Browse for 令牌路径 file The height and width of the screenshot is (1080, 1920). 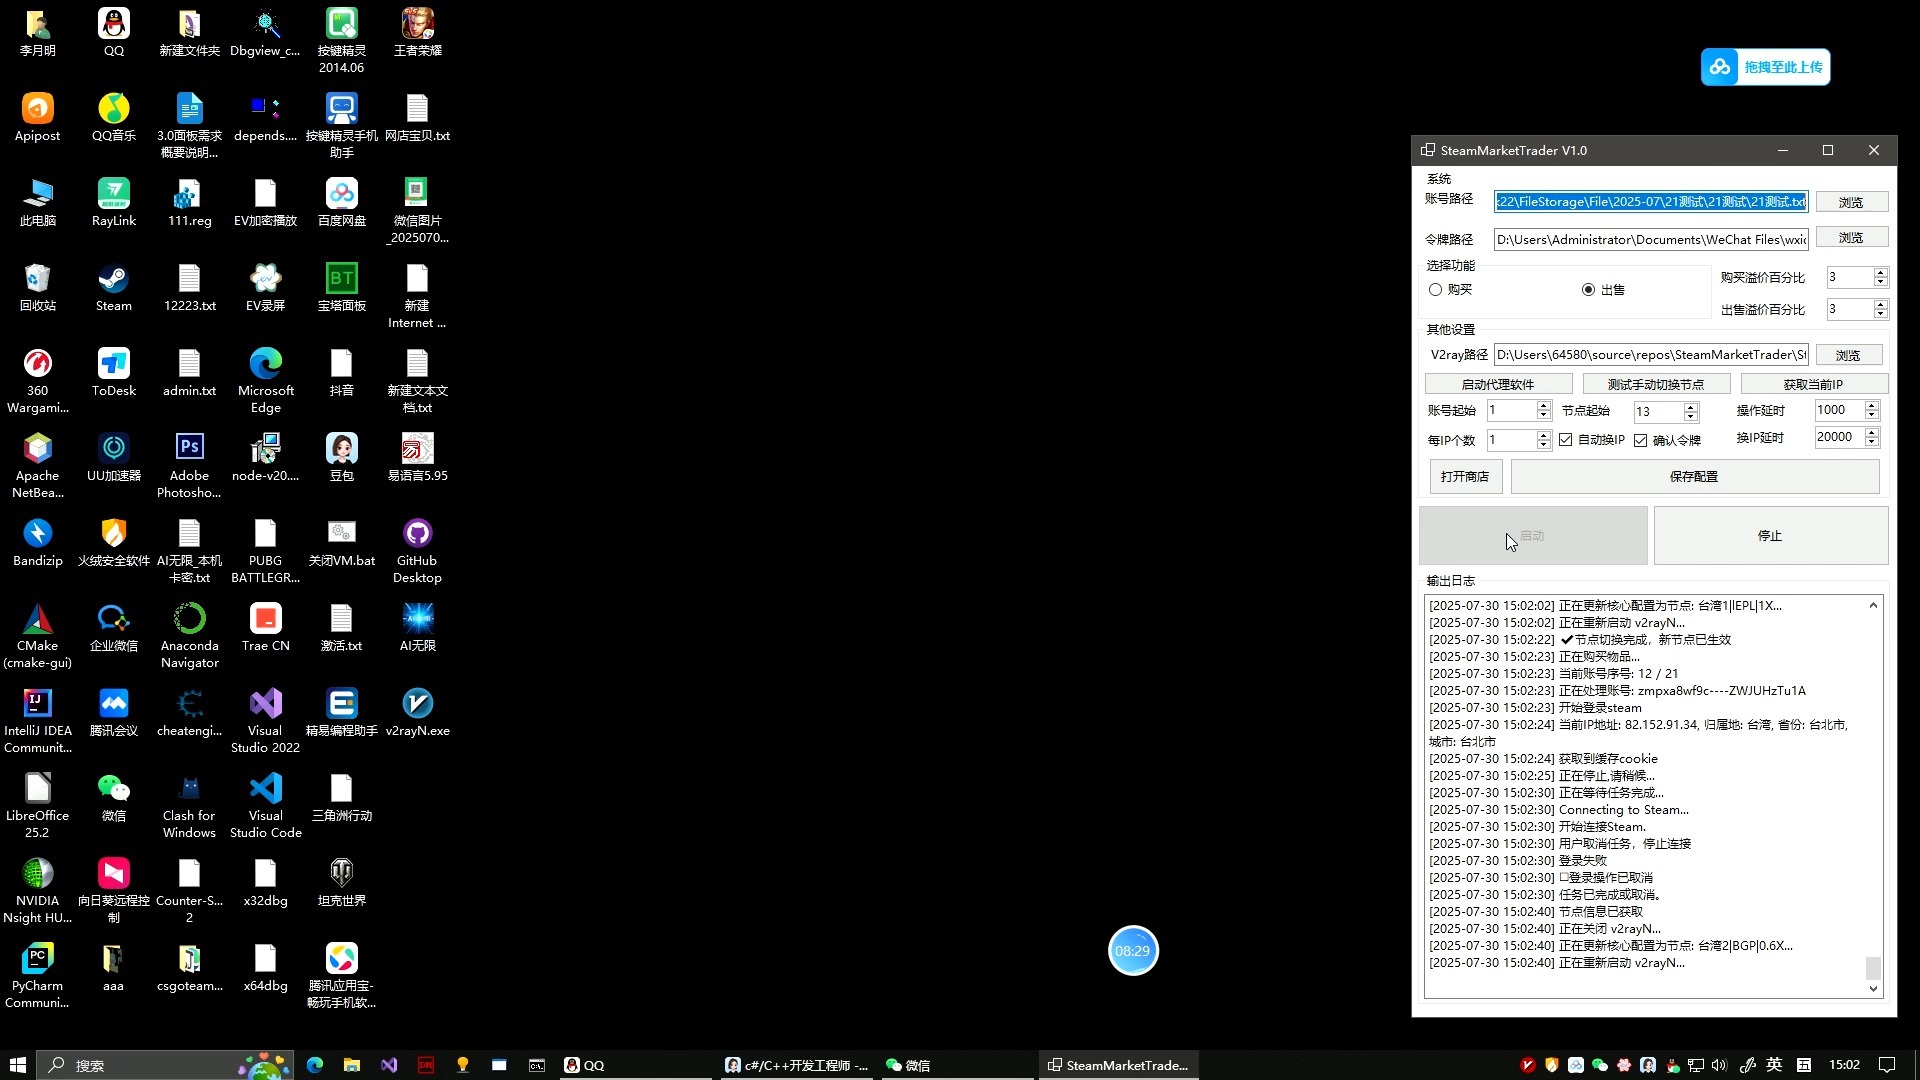coord(1851,237)
